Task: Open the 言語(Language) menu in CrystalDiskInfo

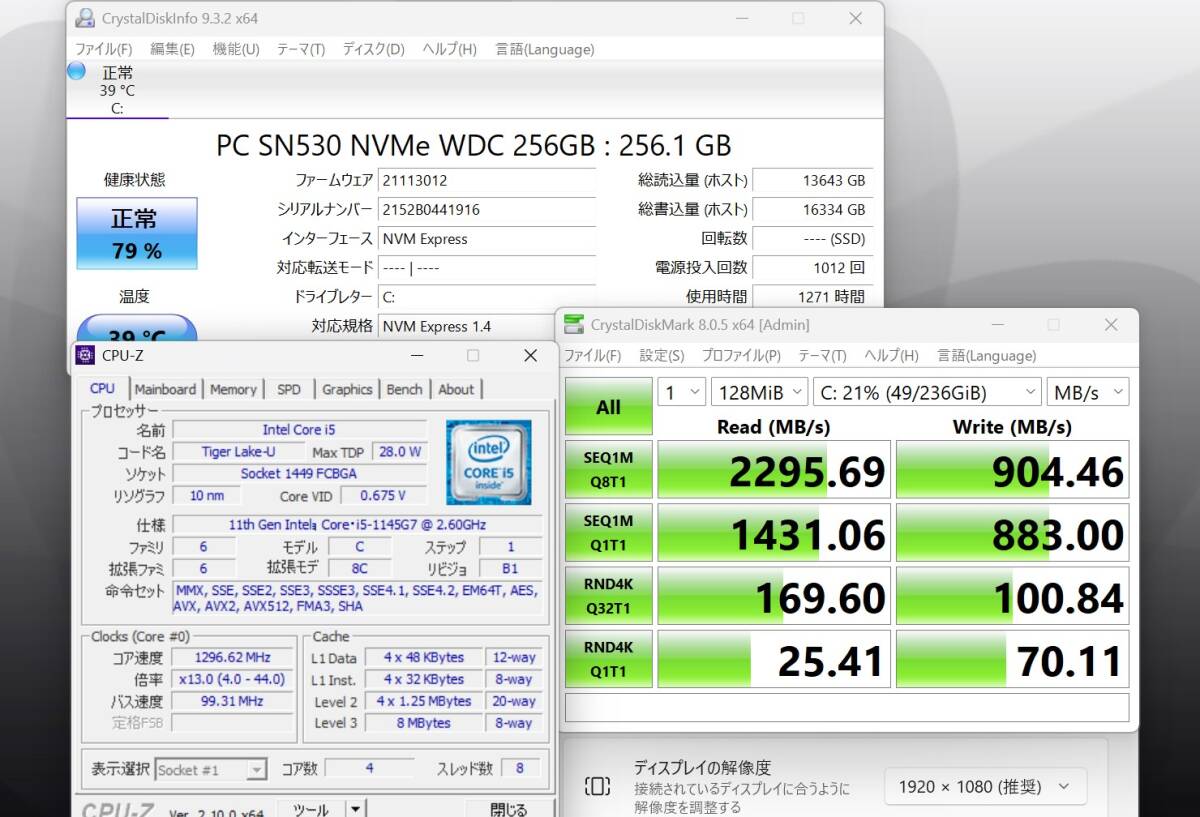Action: pos(544,49)
